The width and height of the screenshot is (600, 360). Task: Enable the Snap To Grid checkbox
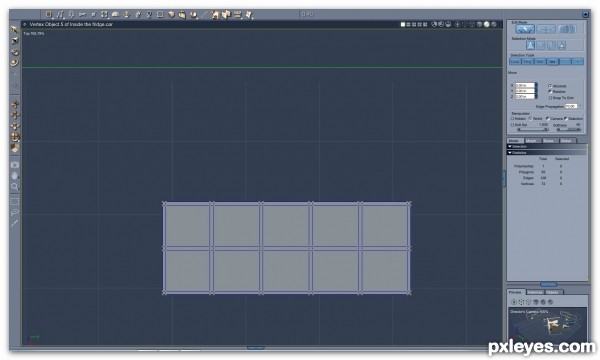pyautogui.click(x=550, y=98)
